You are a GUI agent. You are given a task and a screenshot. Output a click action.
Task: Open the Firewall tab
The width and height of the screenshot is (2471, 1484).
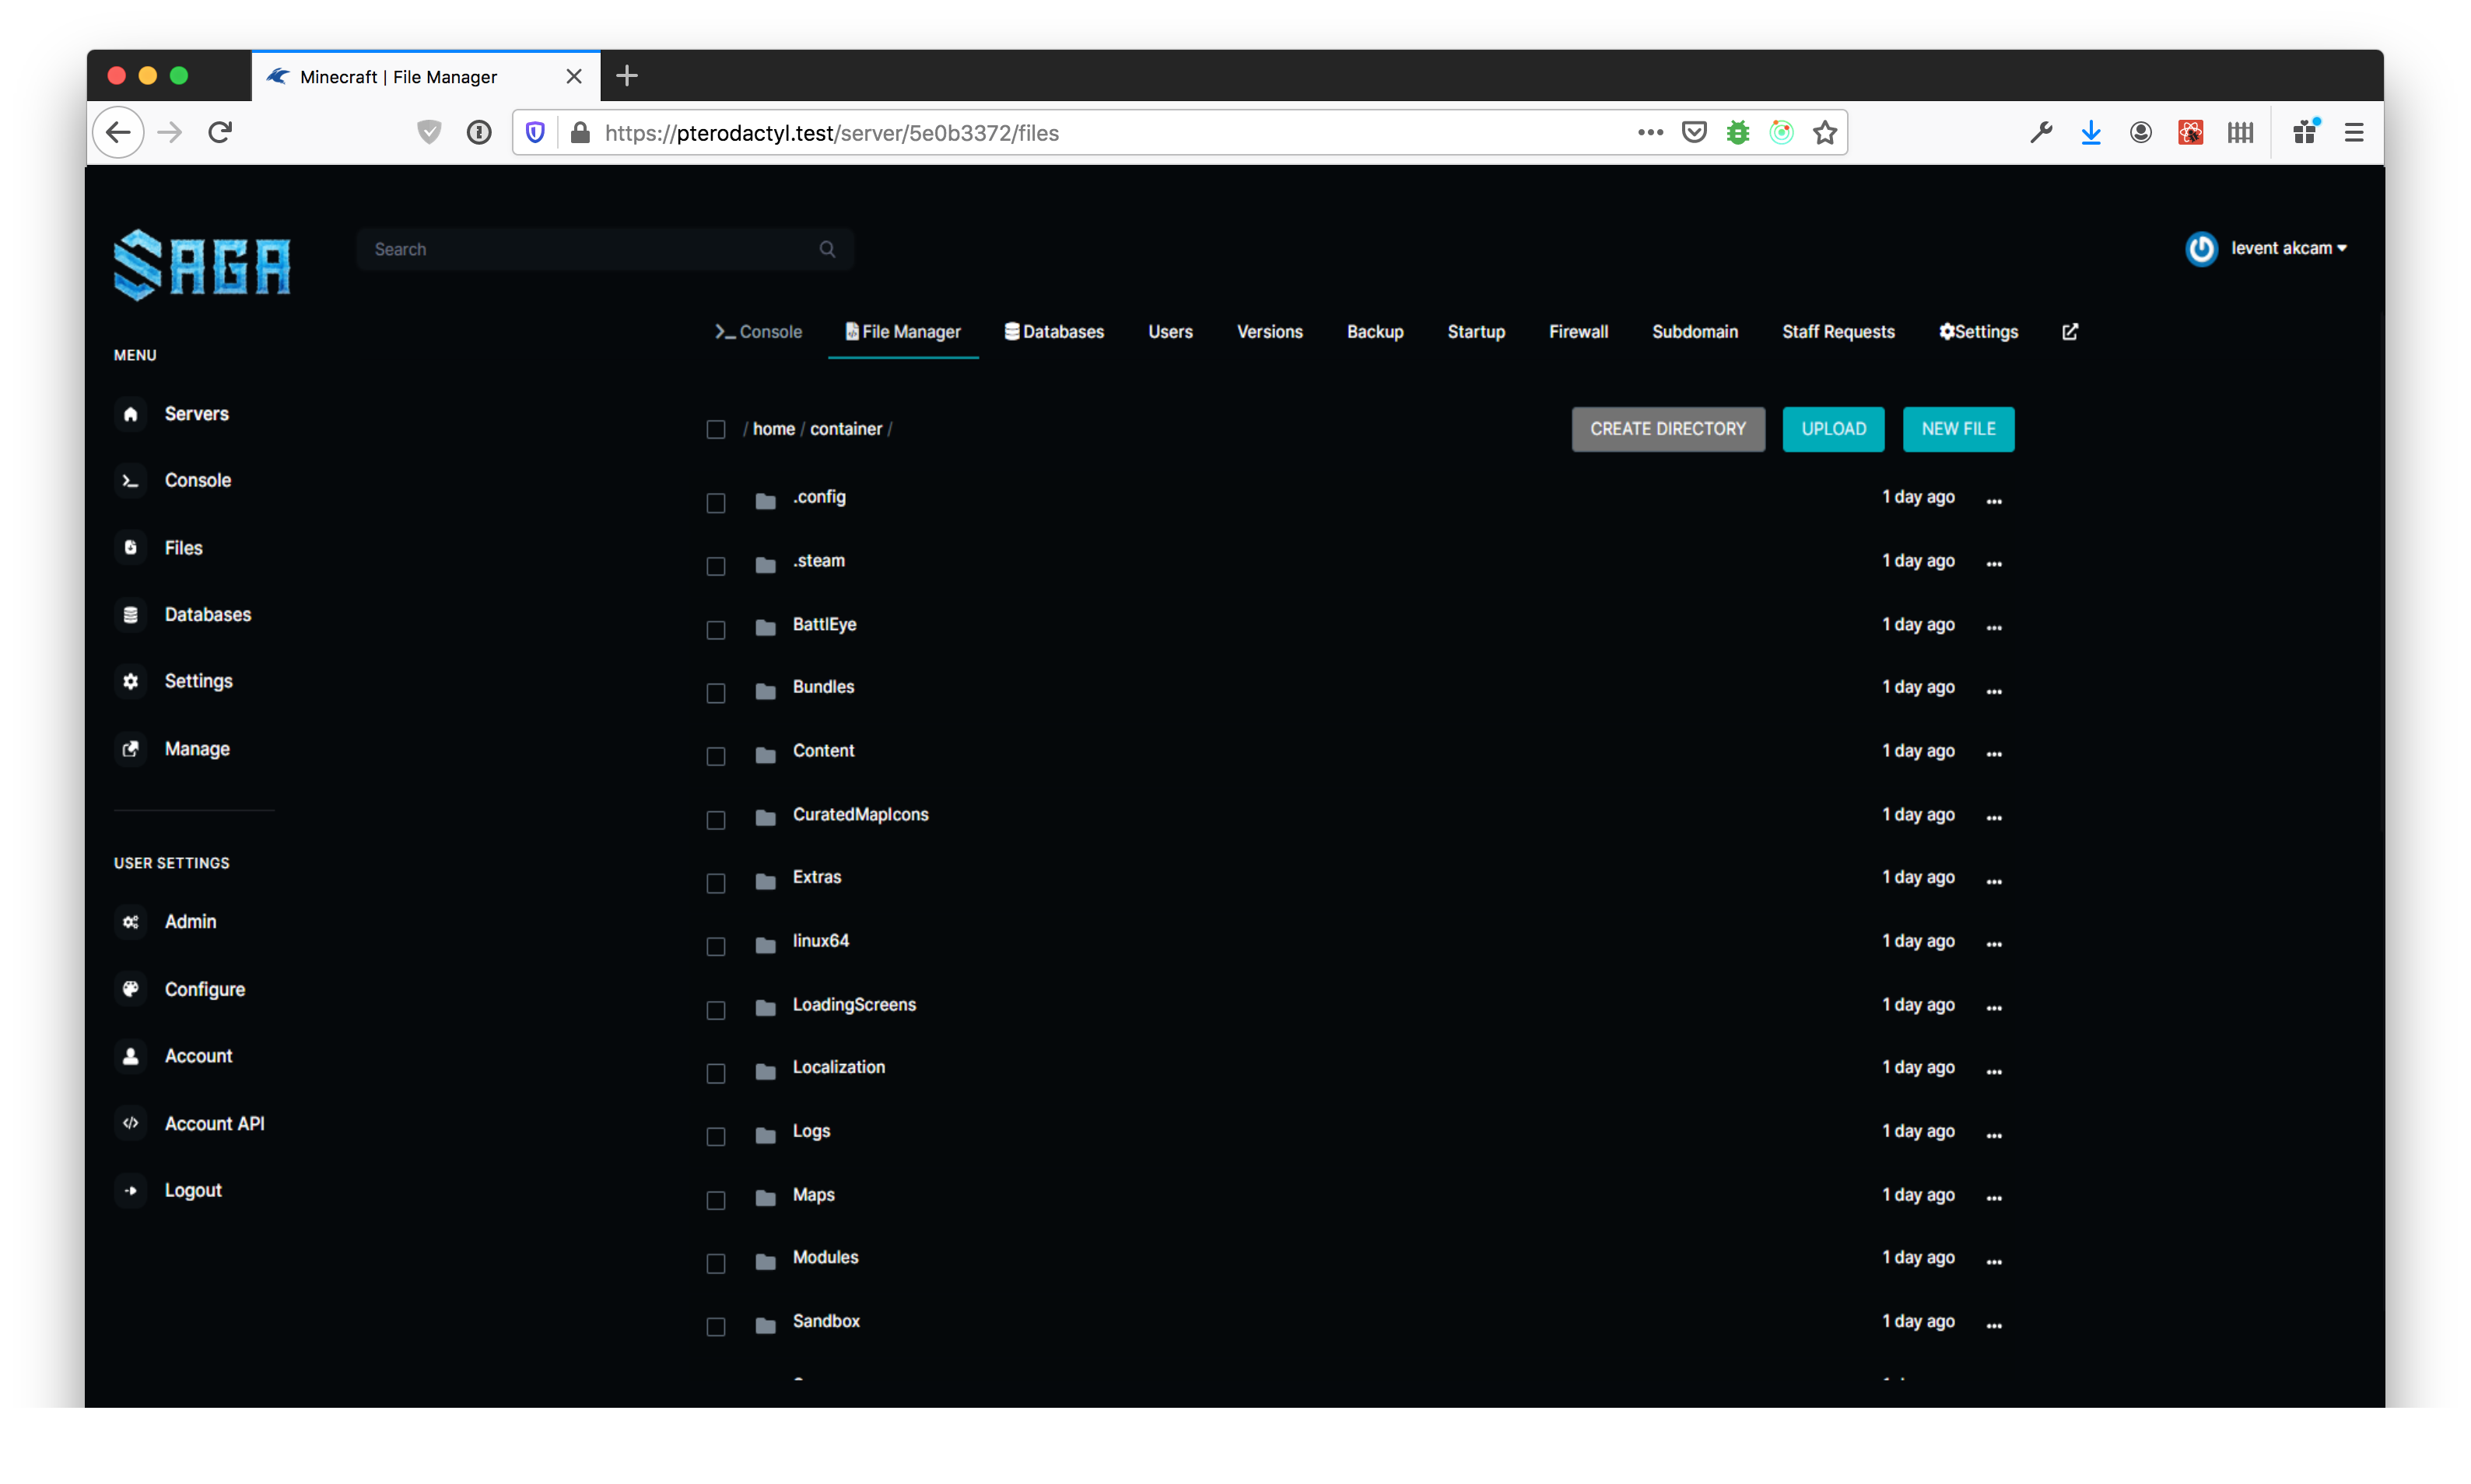[1577, 332]
